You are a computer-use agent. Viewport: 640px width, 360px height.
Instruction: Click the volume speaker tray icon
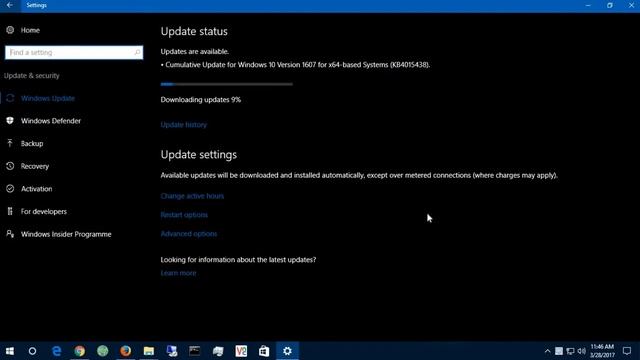pyautogui.click(x=582, y=351)
